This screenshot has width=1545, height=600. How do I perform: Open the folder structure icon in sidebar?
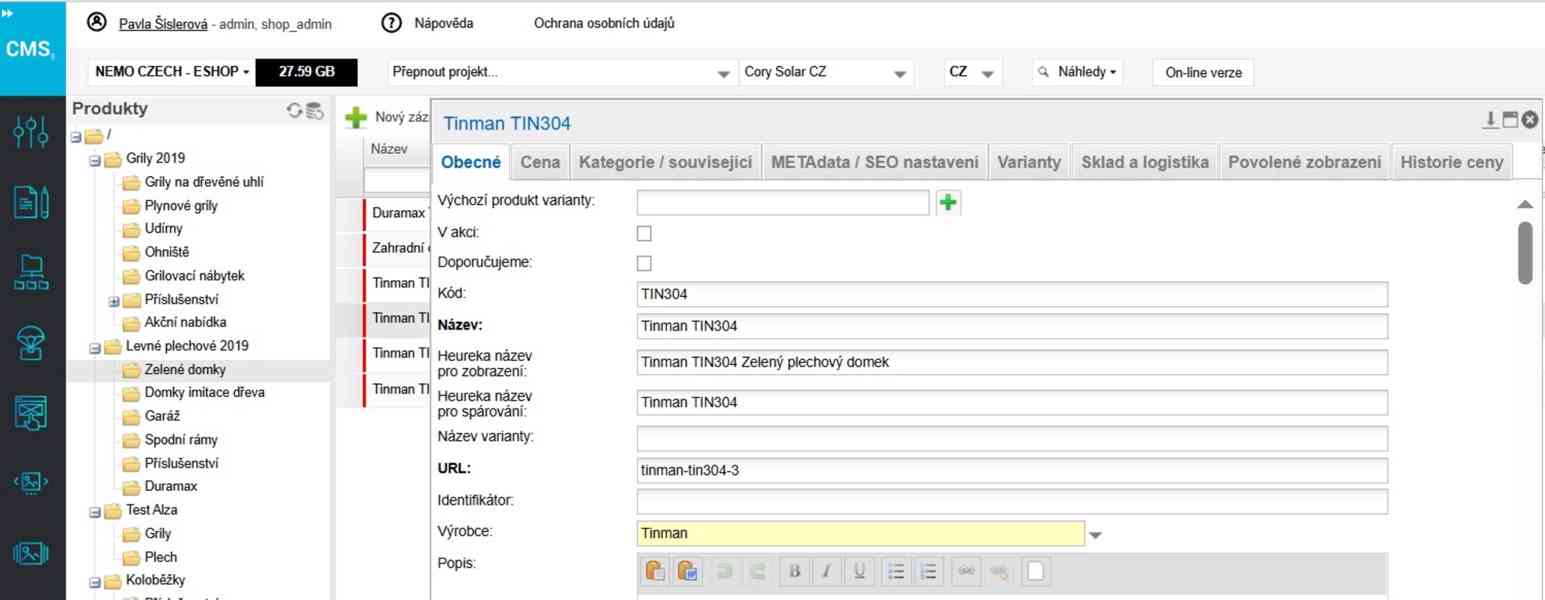(x=31, y=272)
